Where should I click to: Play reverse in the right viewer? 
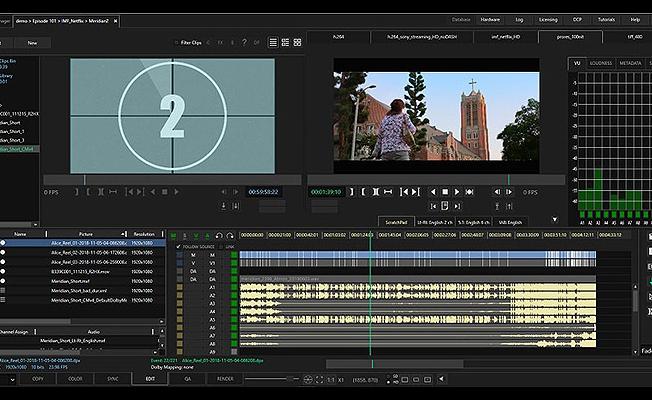(x=433, y=192)
